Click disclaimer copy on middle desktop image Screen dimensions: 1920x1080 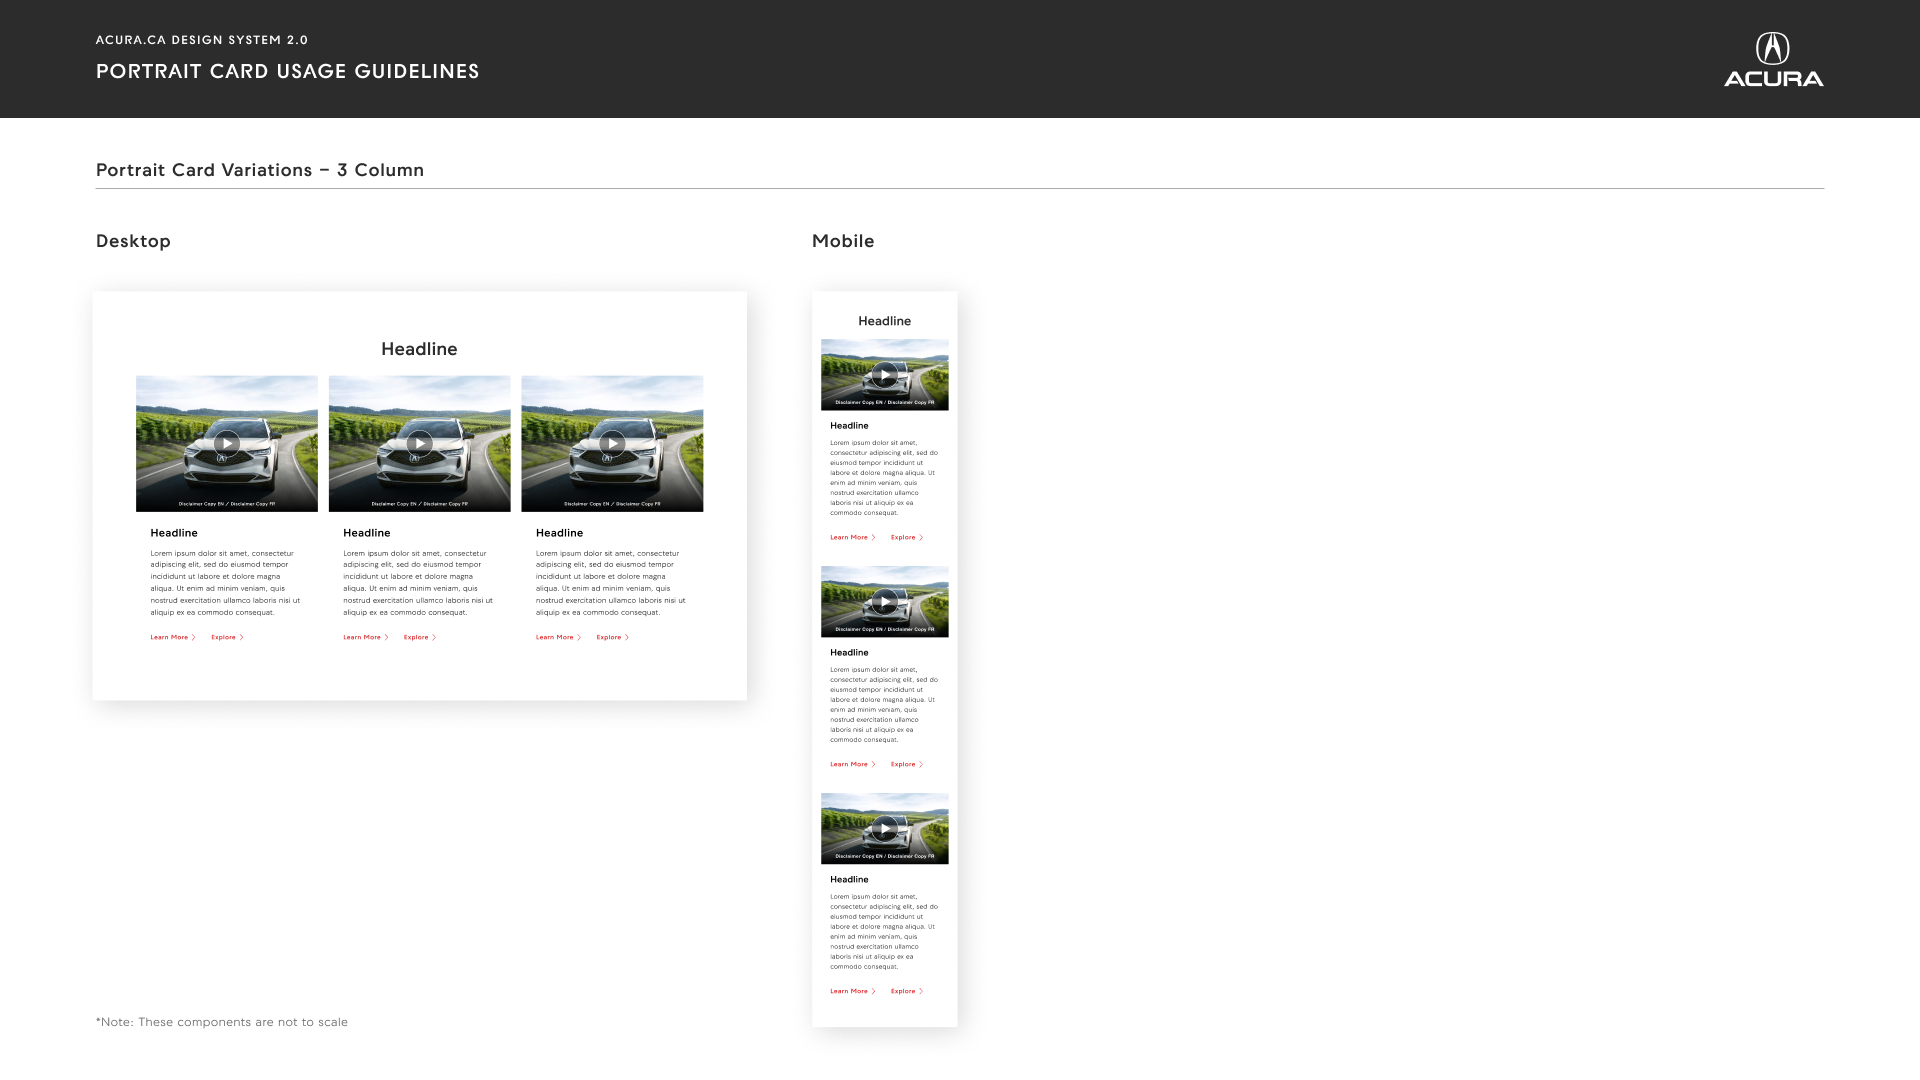click(x=420, y=504)
